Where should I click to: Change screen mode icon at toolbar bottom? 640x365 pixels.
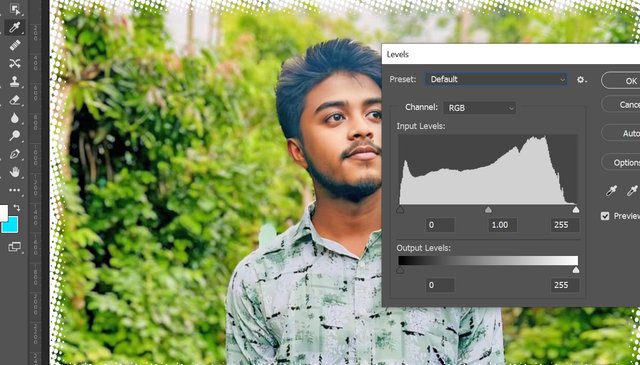(x=15, y=247)
